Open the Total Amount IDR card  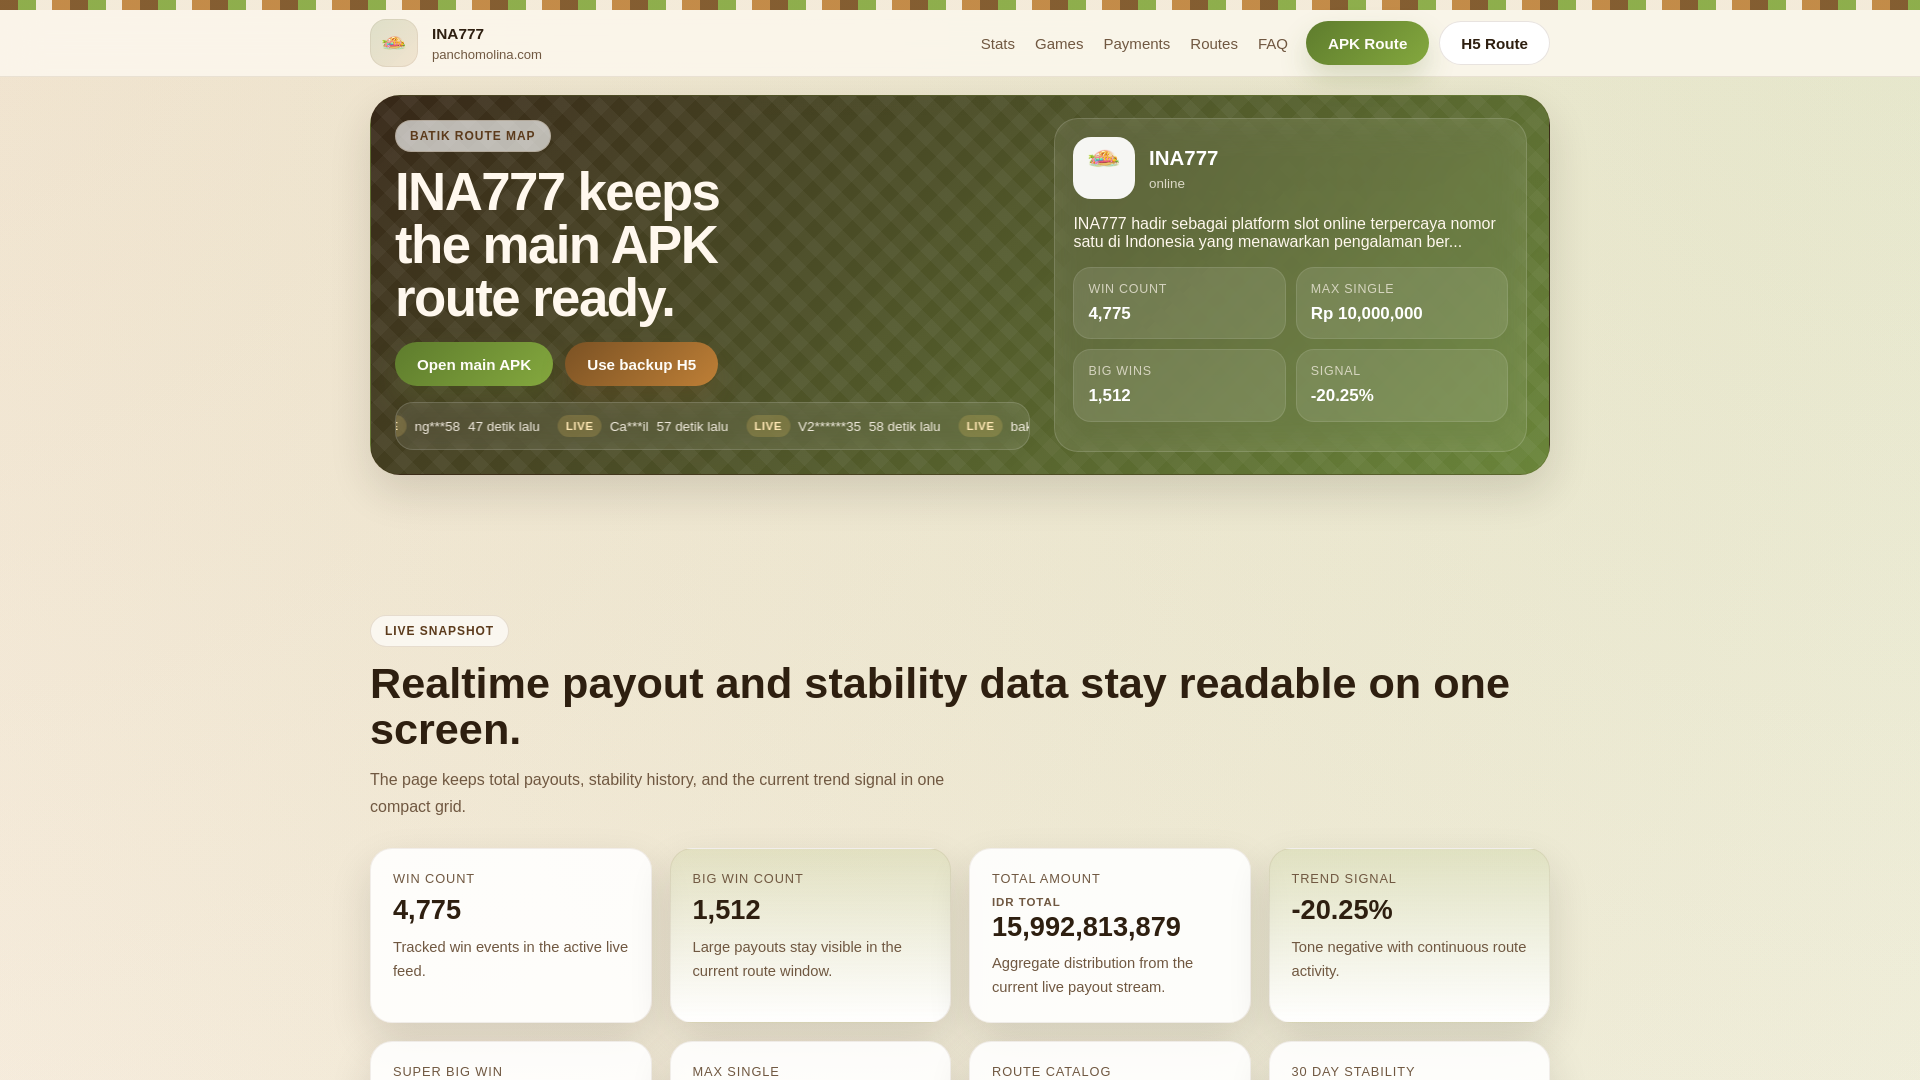[x=1109, y=935]
